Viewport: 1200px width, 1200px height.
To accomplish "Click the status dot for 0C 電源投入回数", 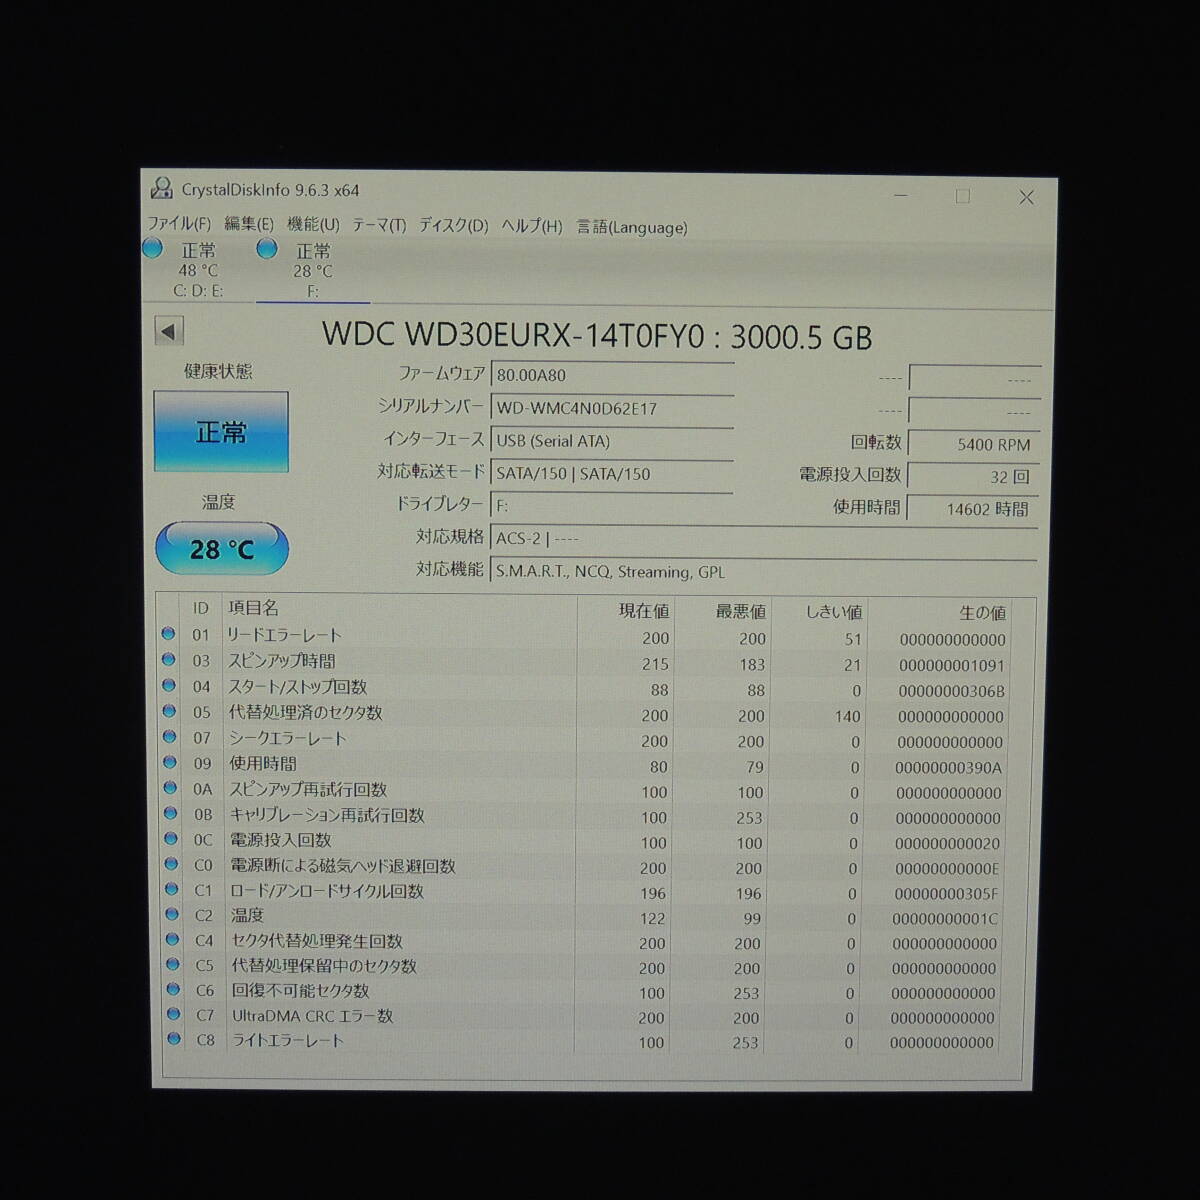I will [172, 838].
